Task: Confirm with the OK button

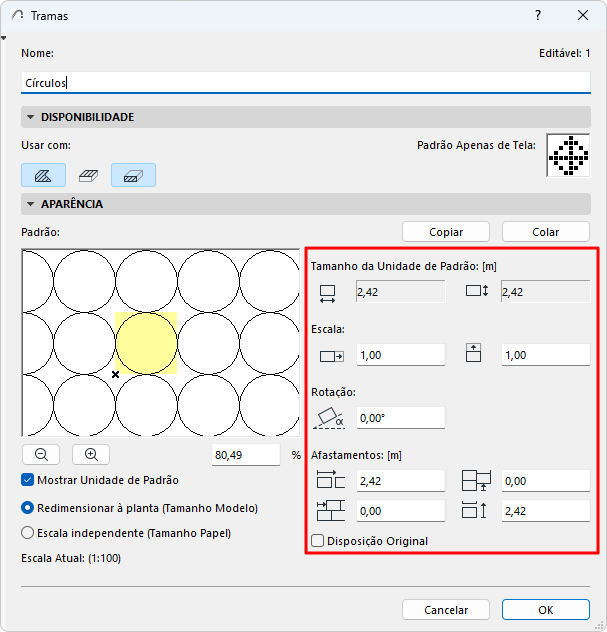Action: coord(546,609)
